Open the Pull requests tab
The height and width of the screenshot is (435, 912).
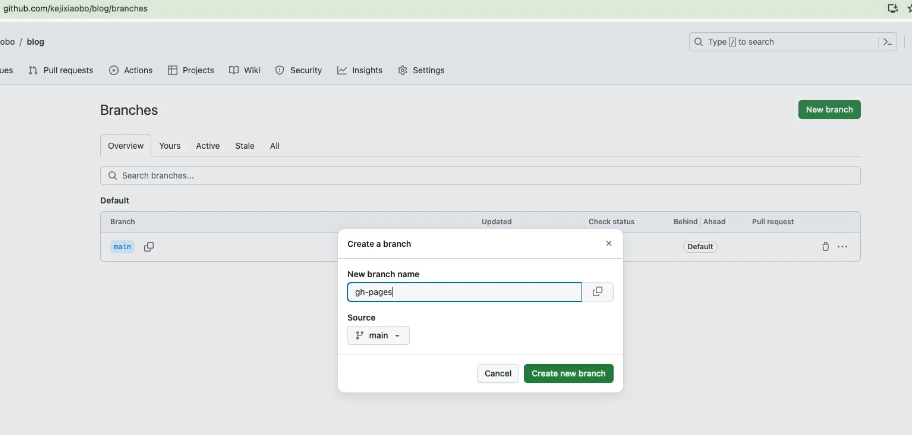pos(61,70)
